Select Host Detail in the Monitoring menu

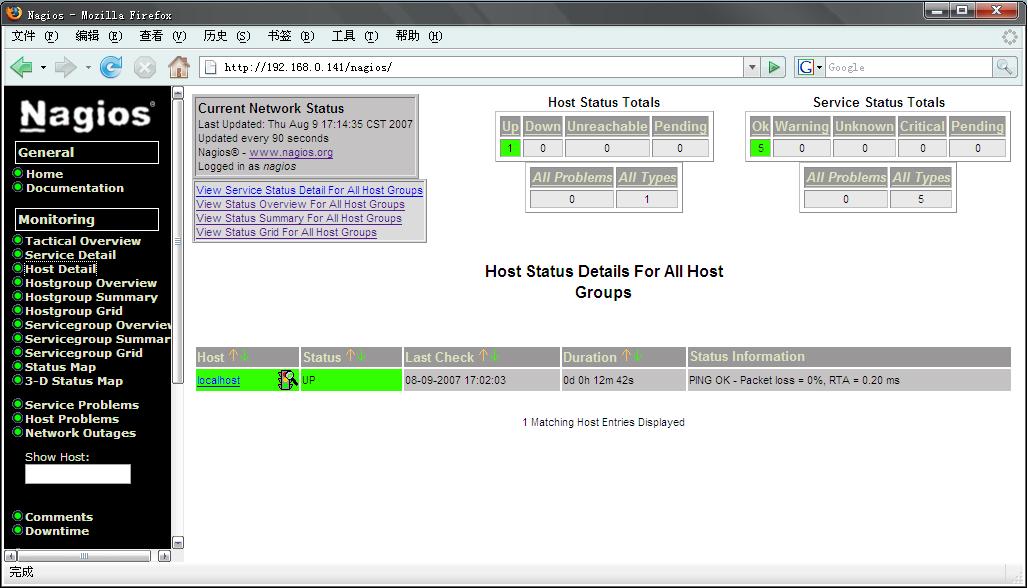tap(60, 269)
